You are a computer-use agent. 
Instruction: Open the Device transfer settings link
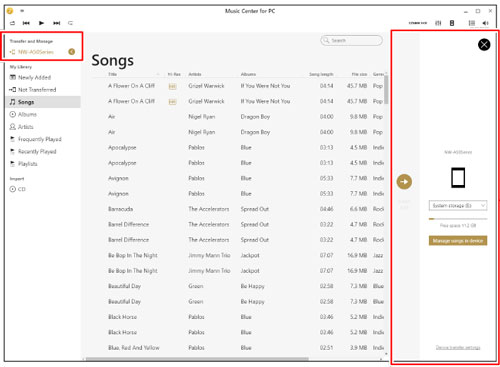(x=458, y=348)
